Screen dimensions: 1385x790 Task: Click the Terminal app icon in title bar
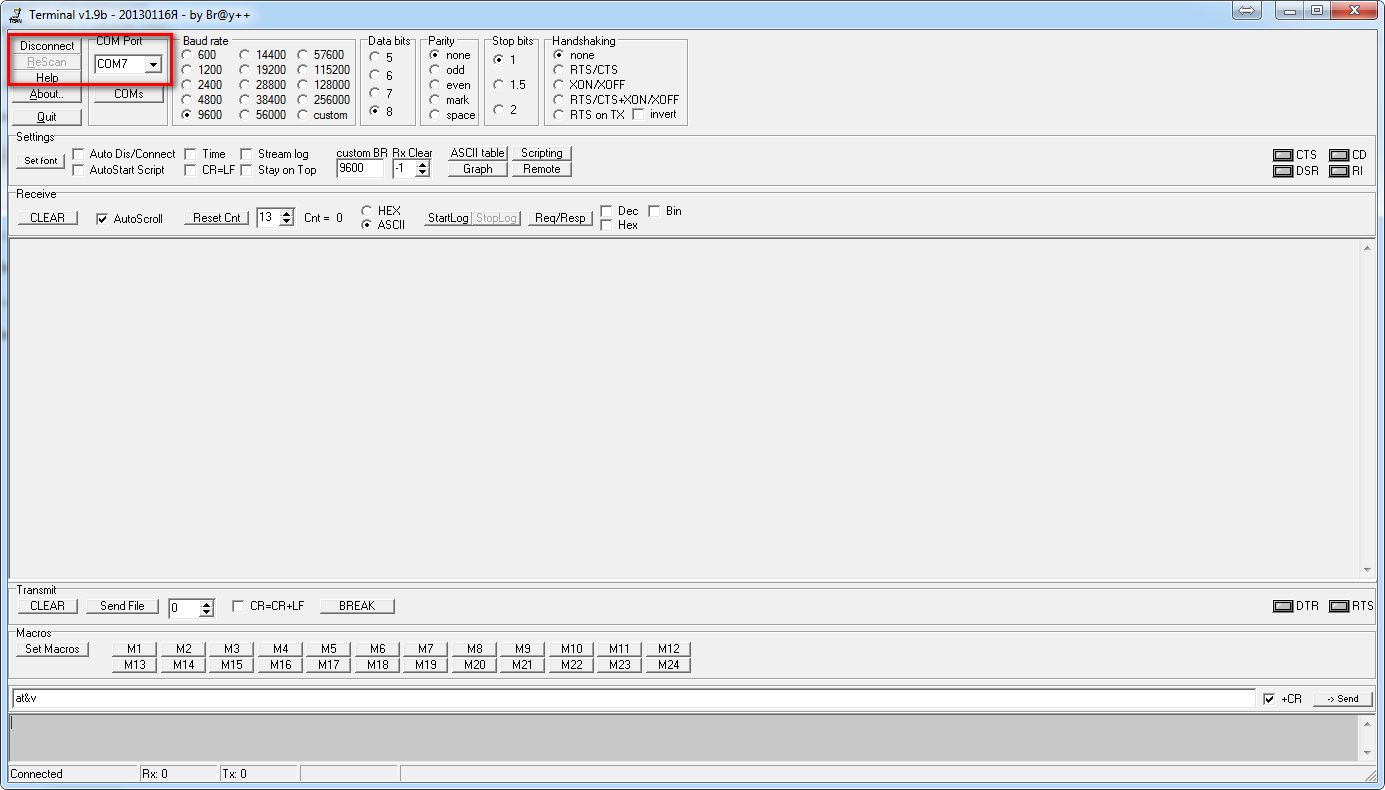coord(15,12)
